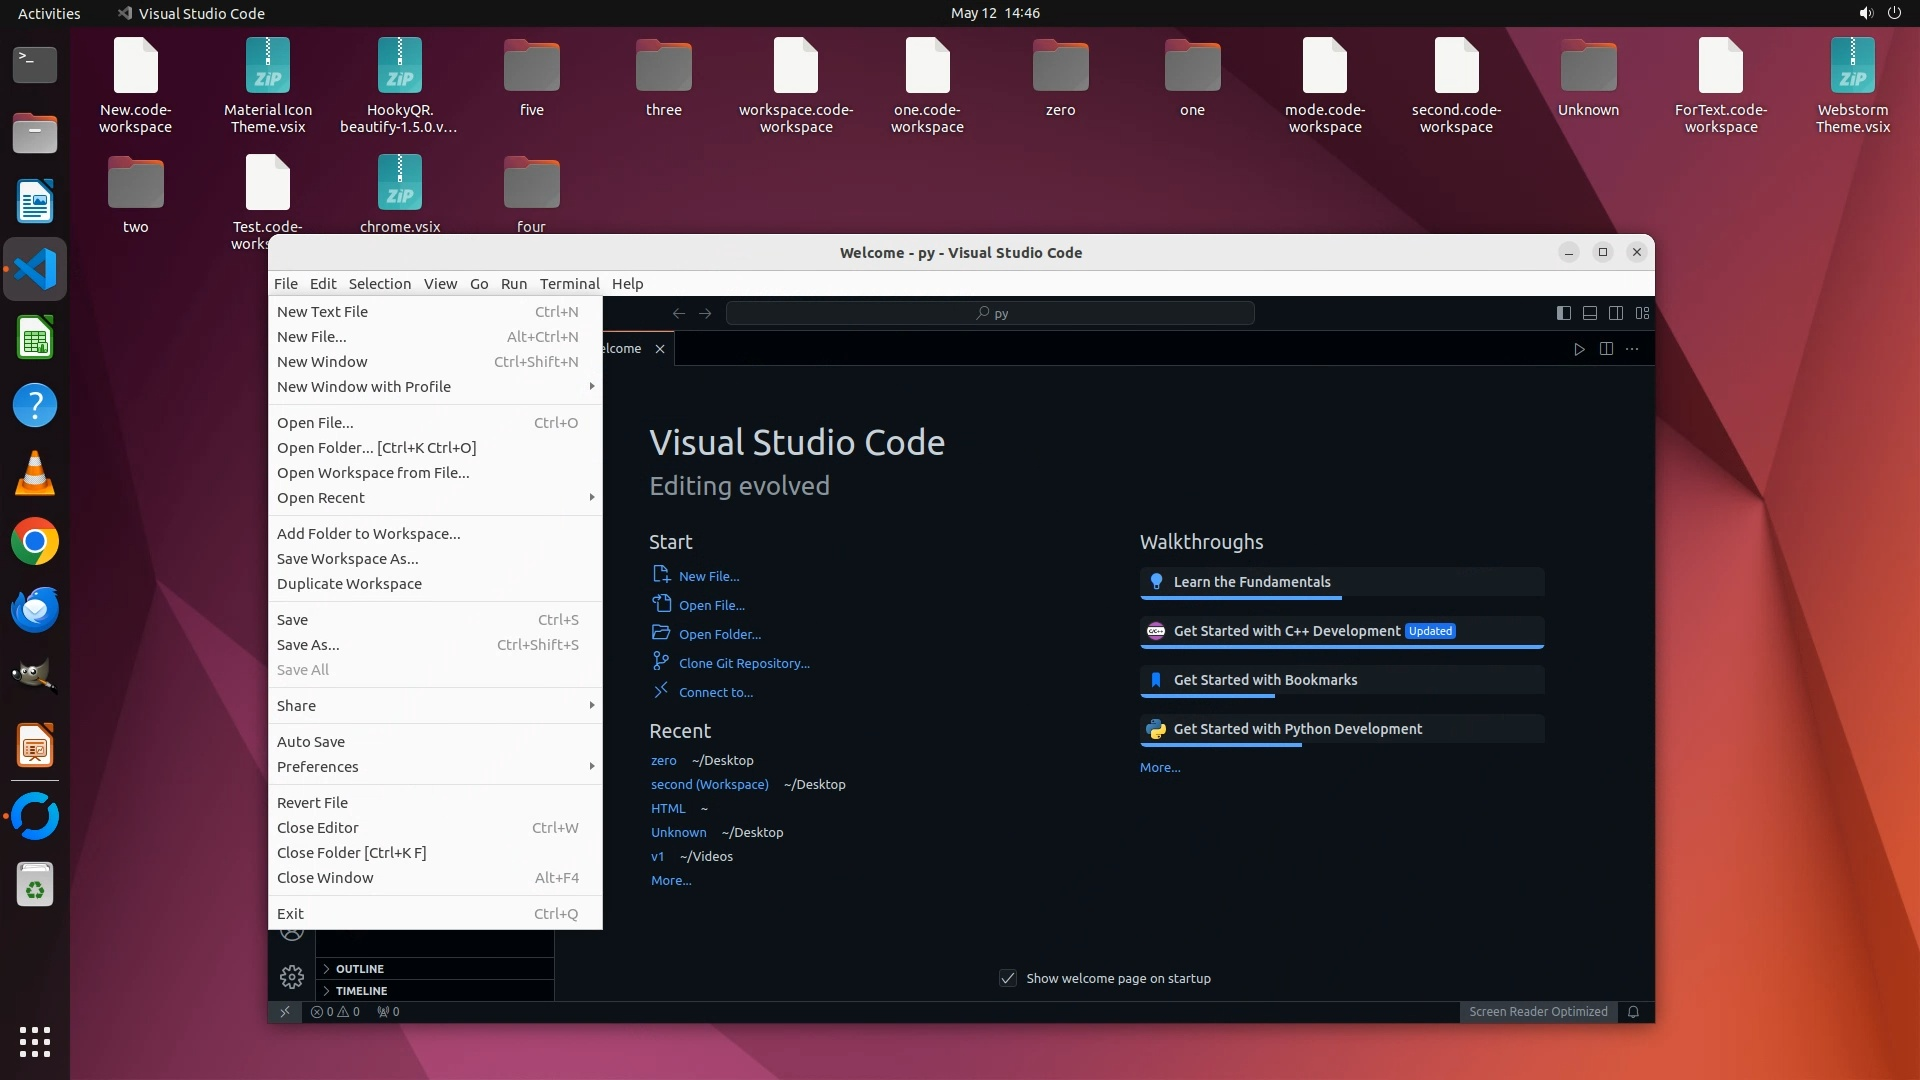
Task: Click remote window icon in status bar
Action: [285, 1012]
